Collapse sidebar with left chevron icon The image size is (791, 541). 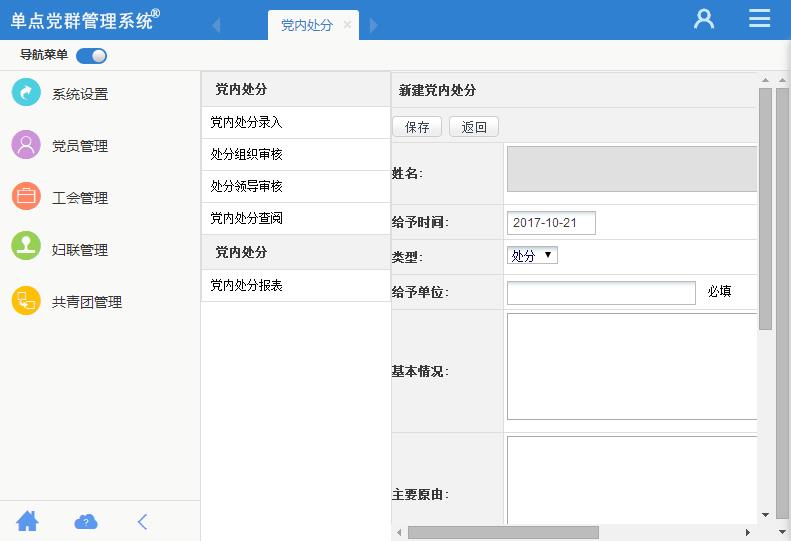143,522
